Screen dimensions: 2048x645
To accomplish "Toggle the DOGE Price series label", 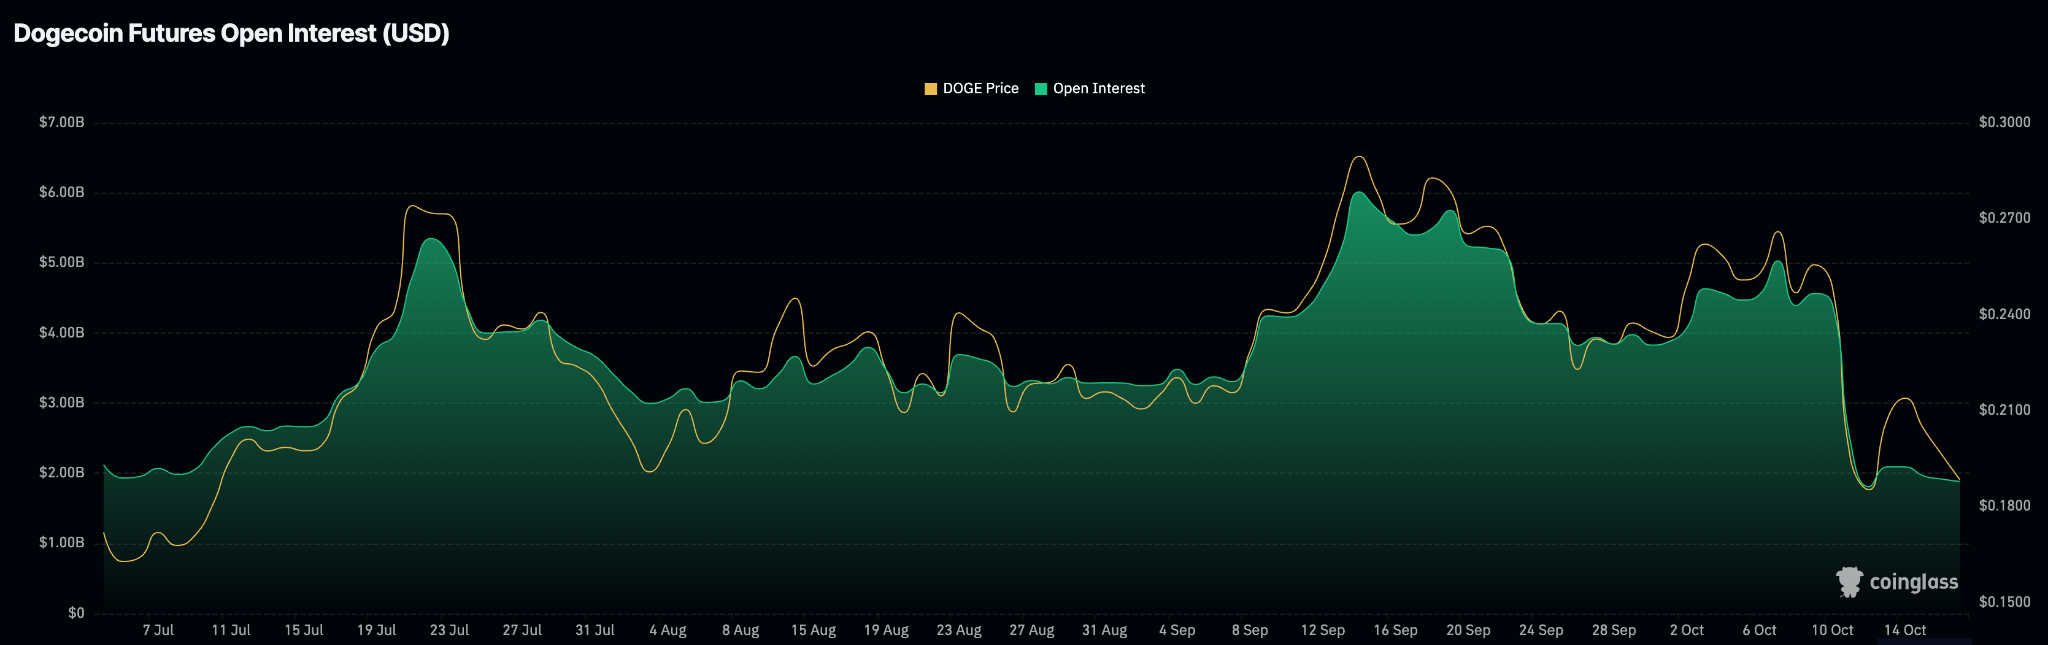I will [980, 89].
